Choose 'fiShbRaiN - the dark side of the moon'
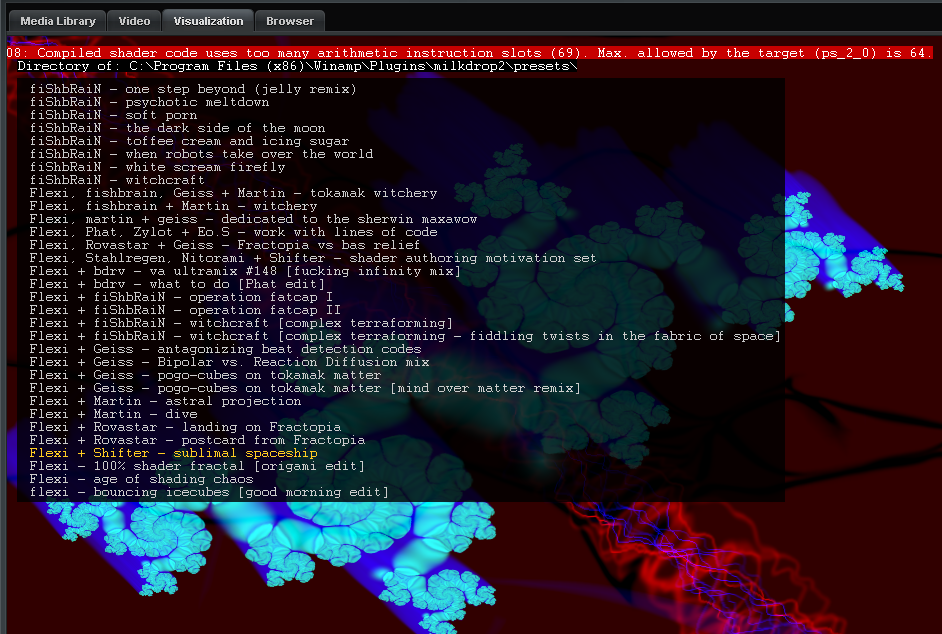The height and width of the screenshot is (634, 942). pyautogui.click(x=177, y=128)
